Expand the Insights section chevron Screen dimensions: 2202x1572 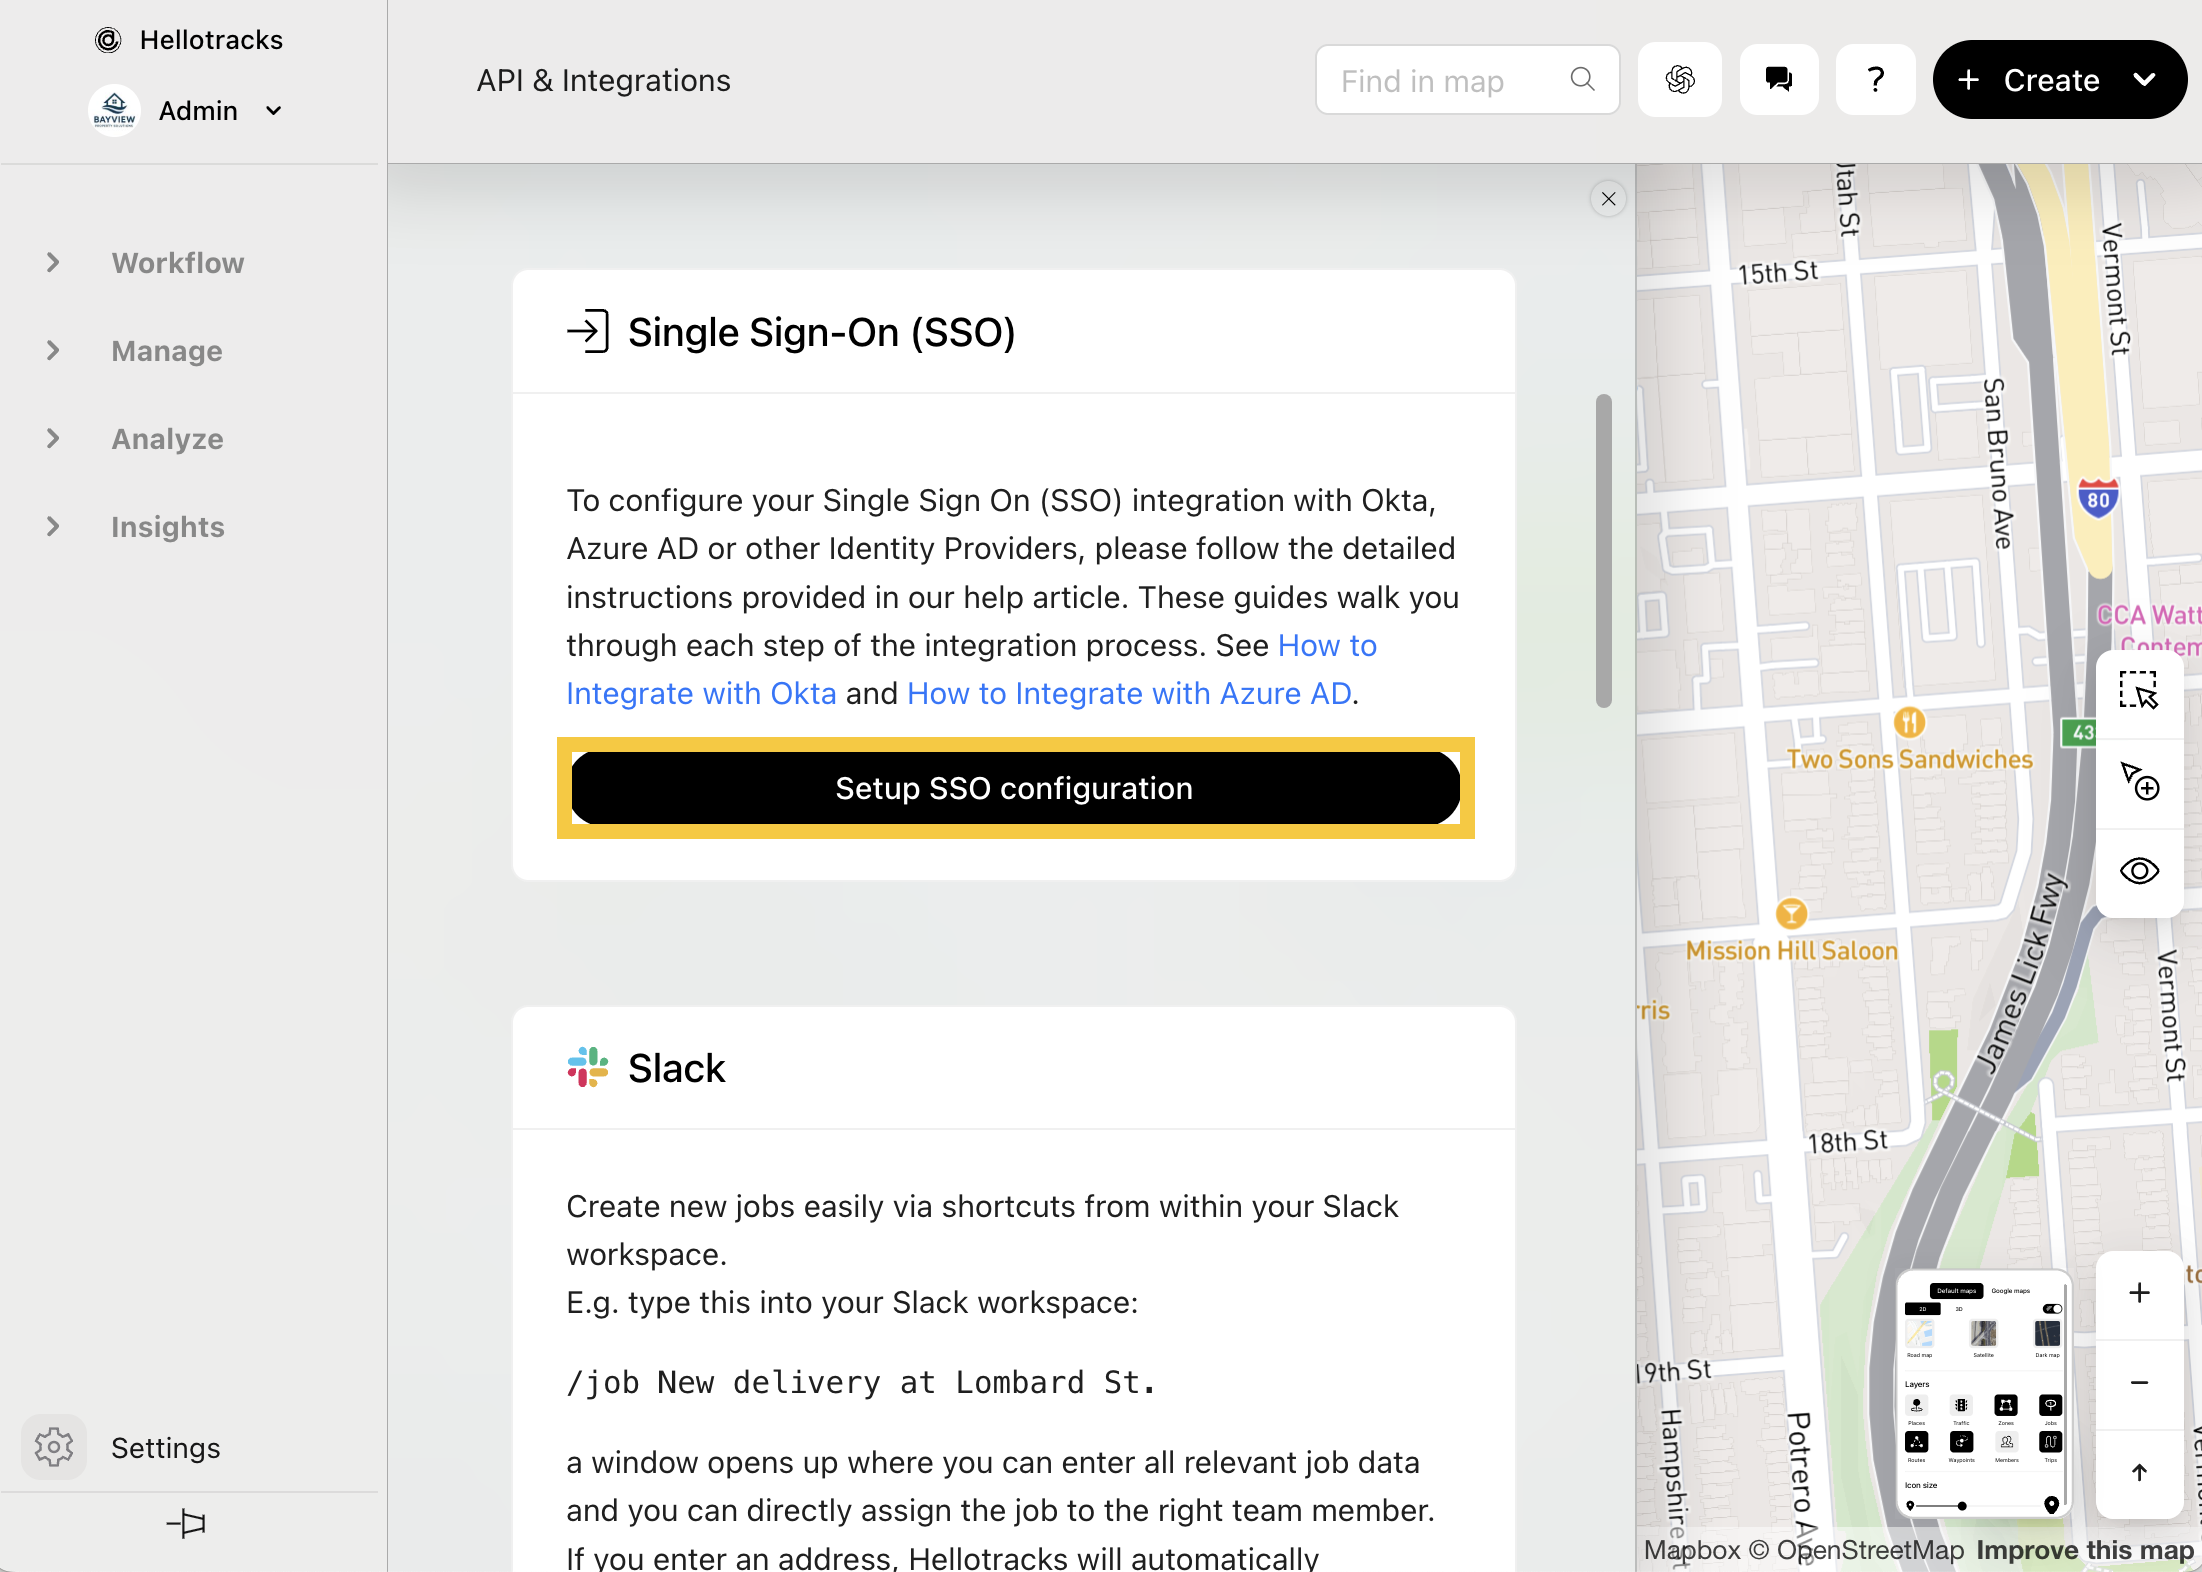[x=53, y=527]
